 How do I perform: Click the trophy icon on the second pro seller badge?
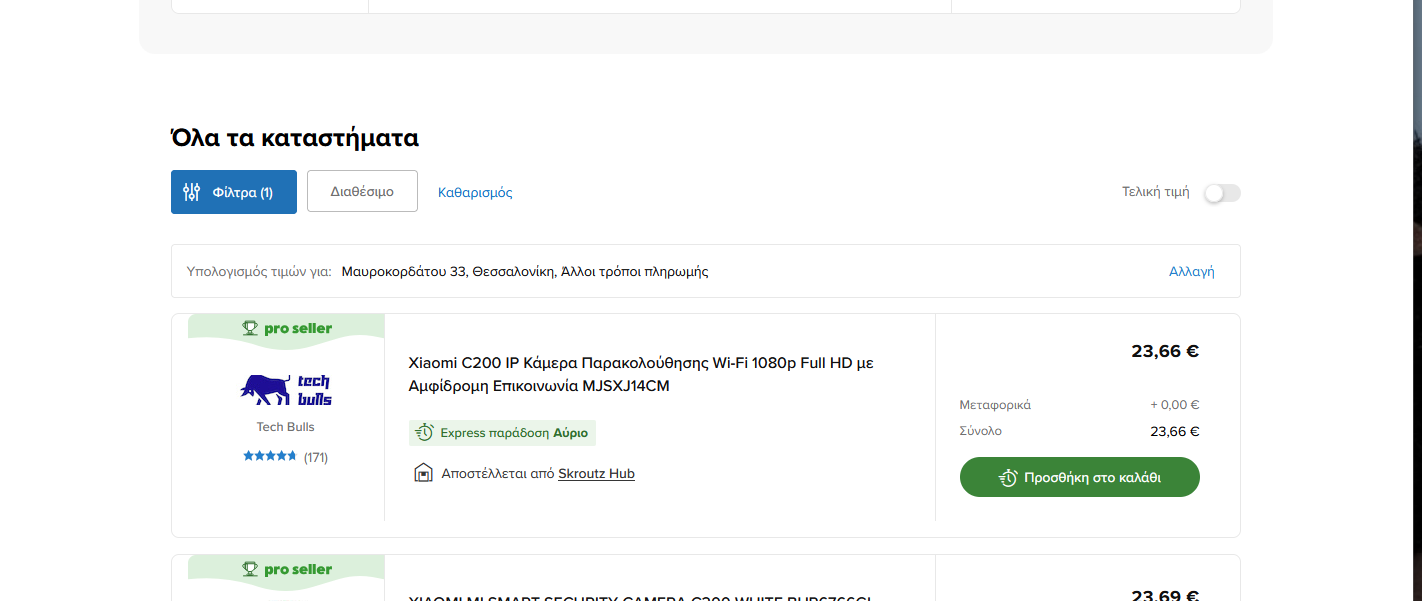250,569
